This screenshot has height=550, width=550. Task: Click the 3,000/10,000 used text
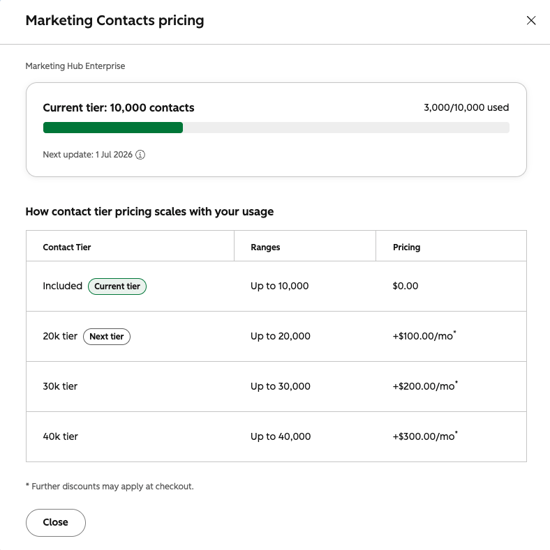pyautogui.click(x=466, y=107)
